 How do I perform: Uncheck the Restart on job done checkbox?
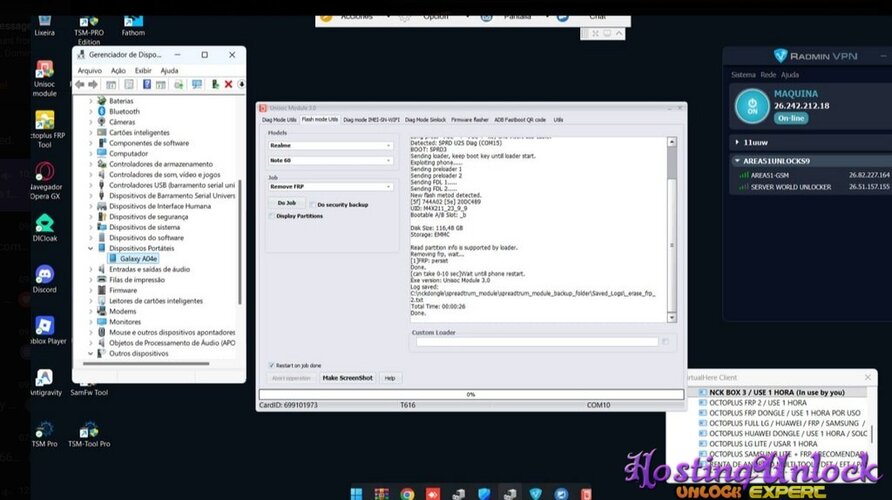click(x=271, y=365)
